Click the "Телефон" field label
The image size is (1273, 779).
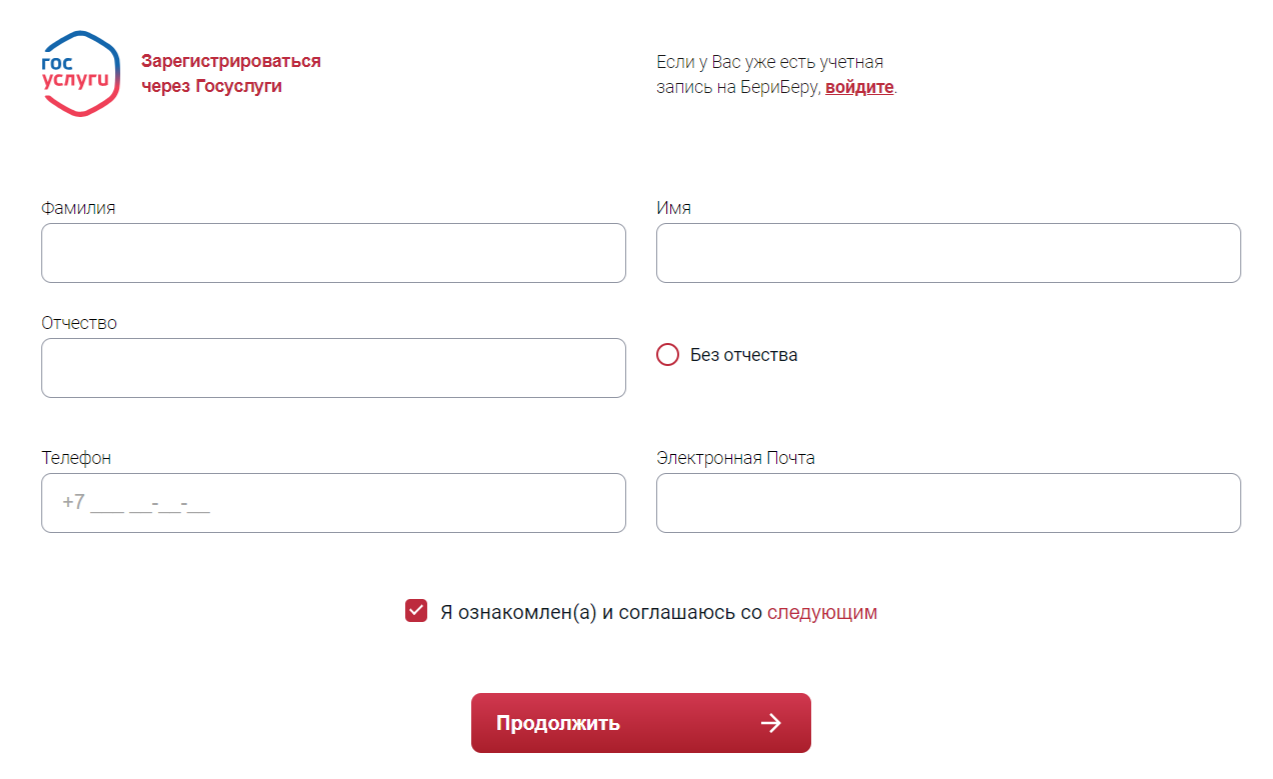tap(76, 458)
